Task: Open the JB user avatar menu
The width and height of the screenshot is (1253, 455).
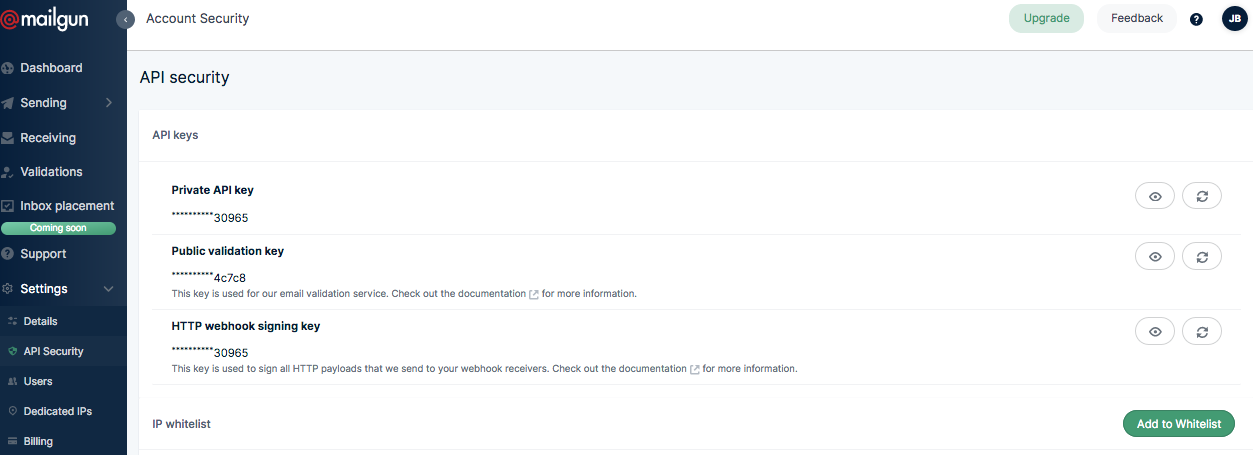Action: 1234,18
